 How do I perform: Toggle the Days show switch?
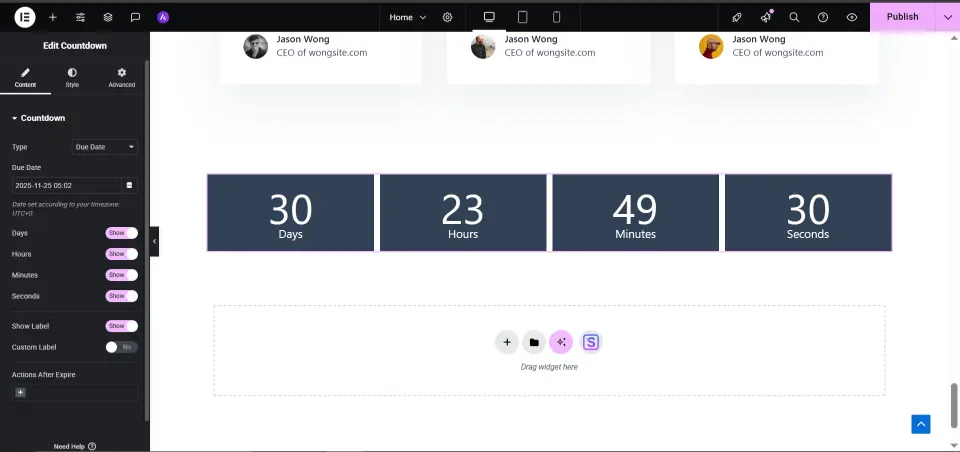tap(121, 233)
